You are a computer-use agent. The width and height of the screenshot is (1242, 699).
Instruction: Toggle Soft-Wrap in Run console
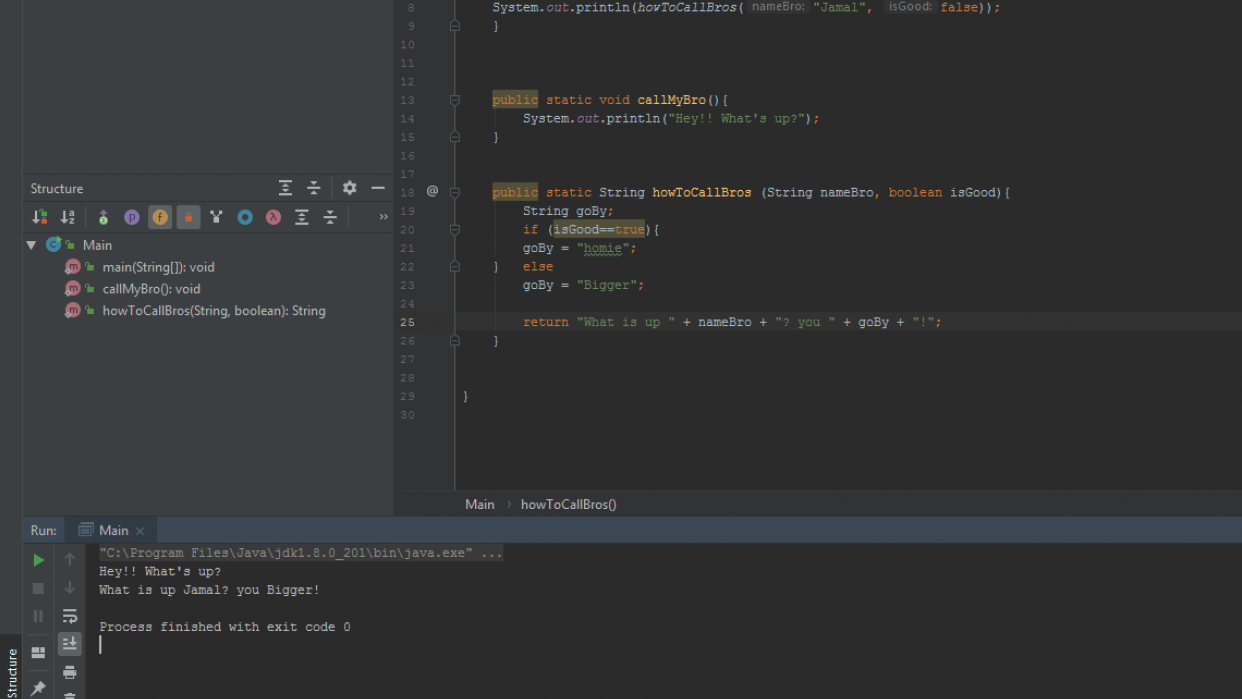tap(70, 616)
